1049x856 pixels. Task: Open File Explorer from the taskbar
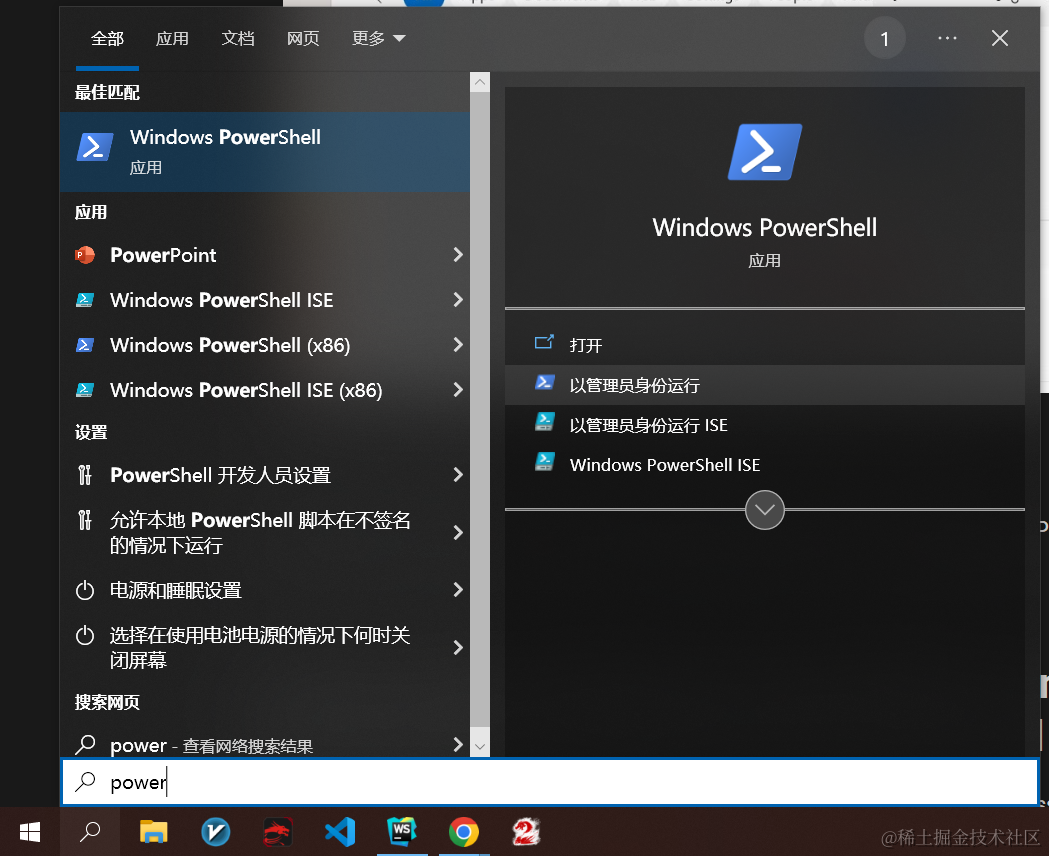click(x=153, y=831)
